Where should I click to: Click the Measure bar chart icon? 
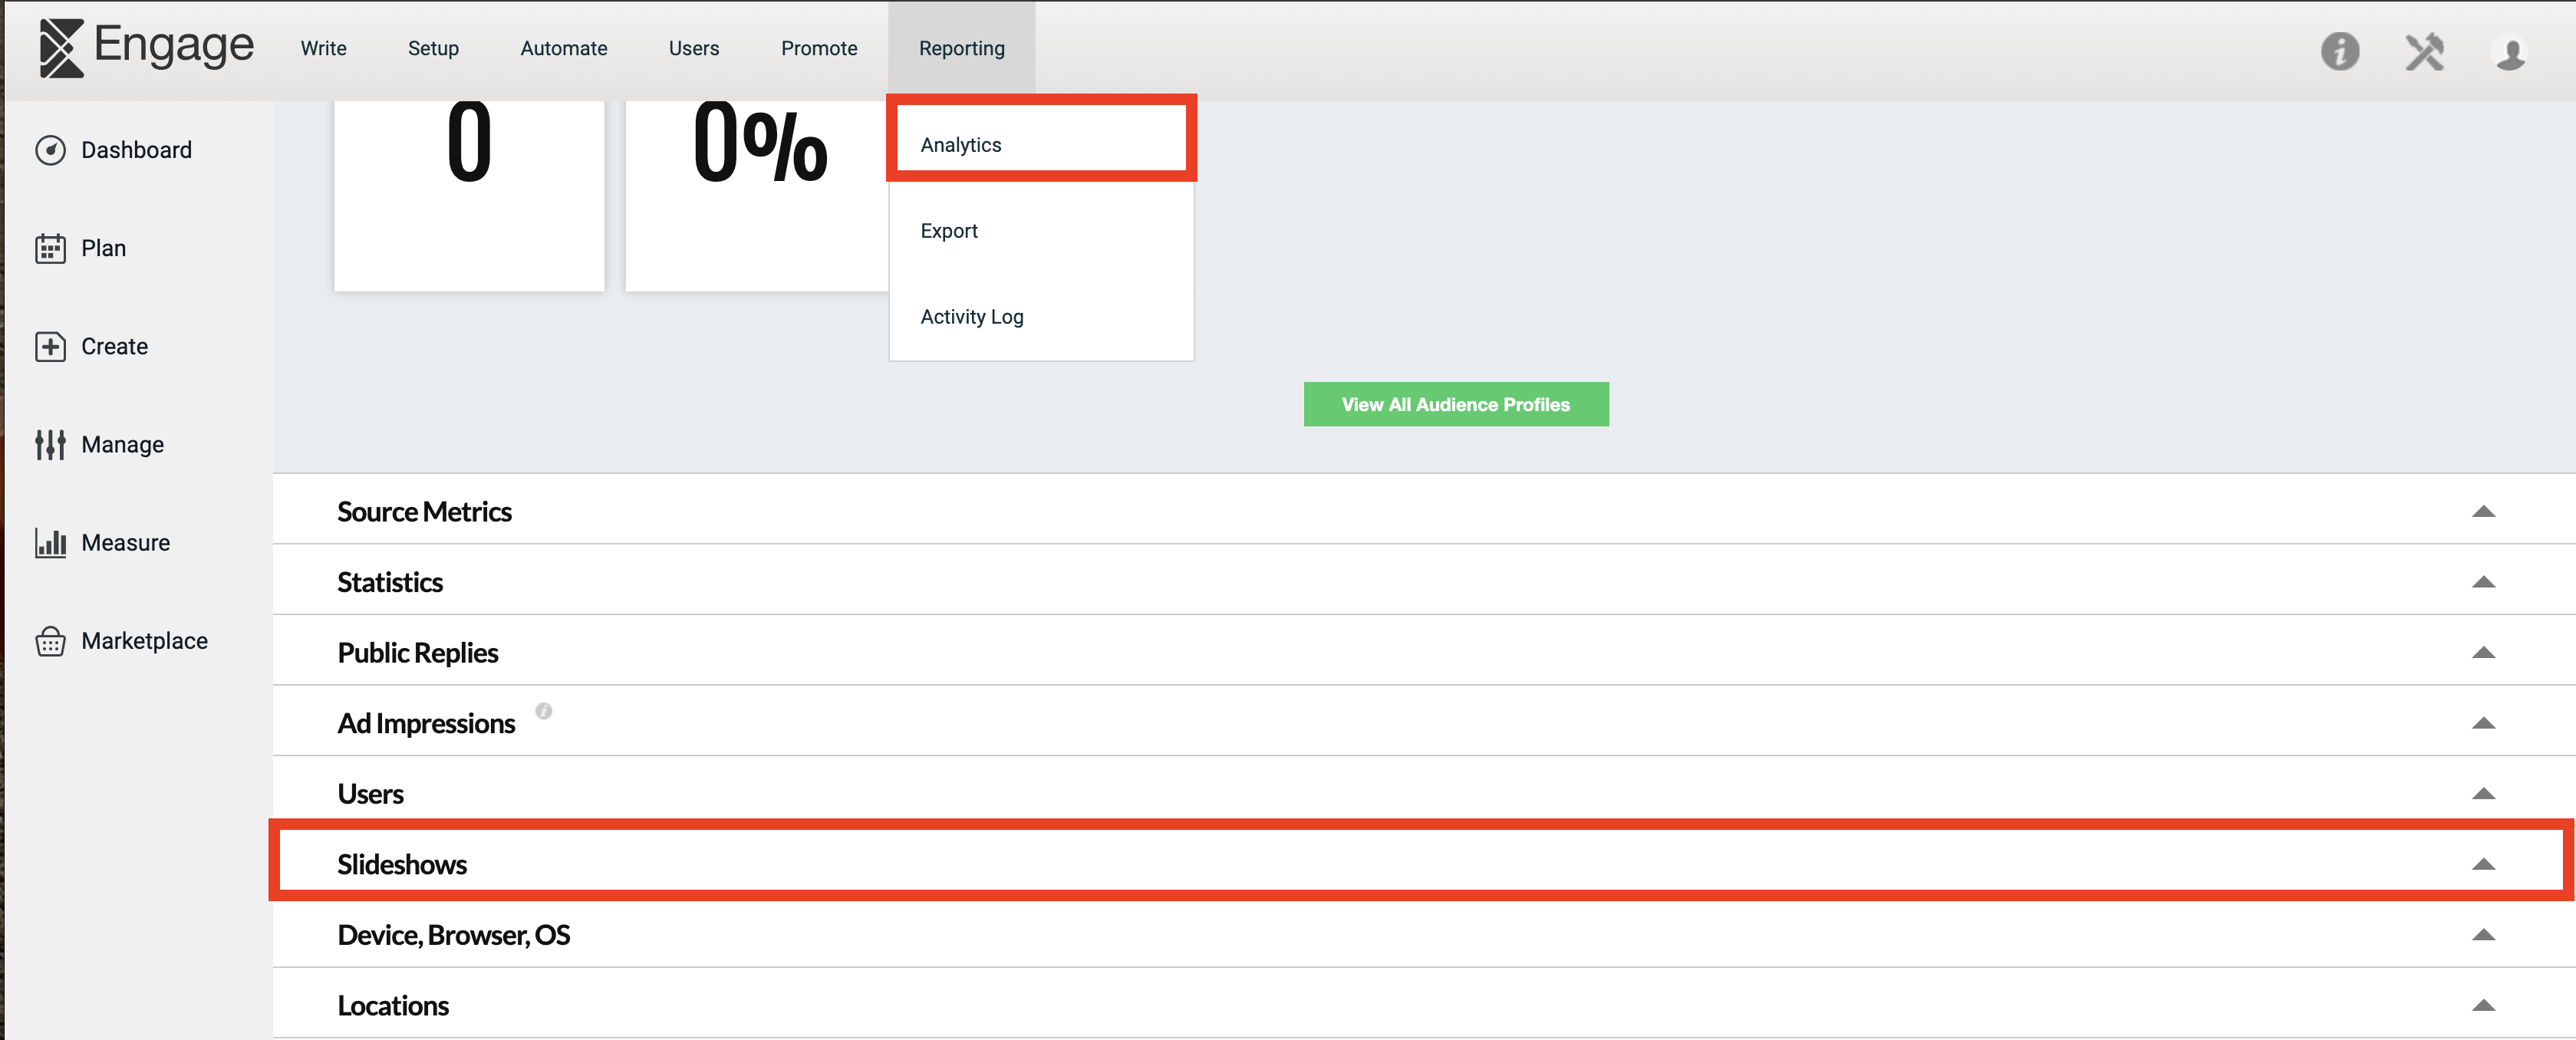pyautogui.click(x=50, y=542)
